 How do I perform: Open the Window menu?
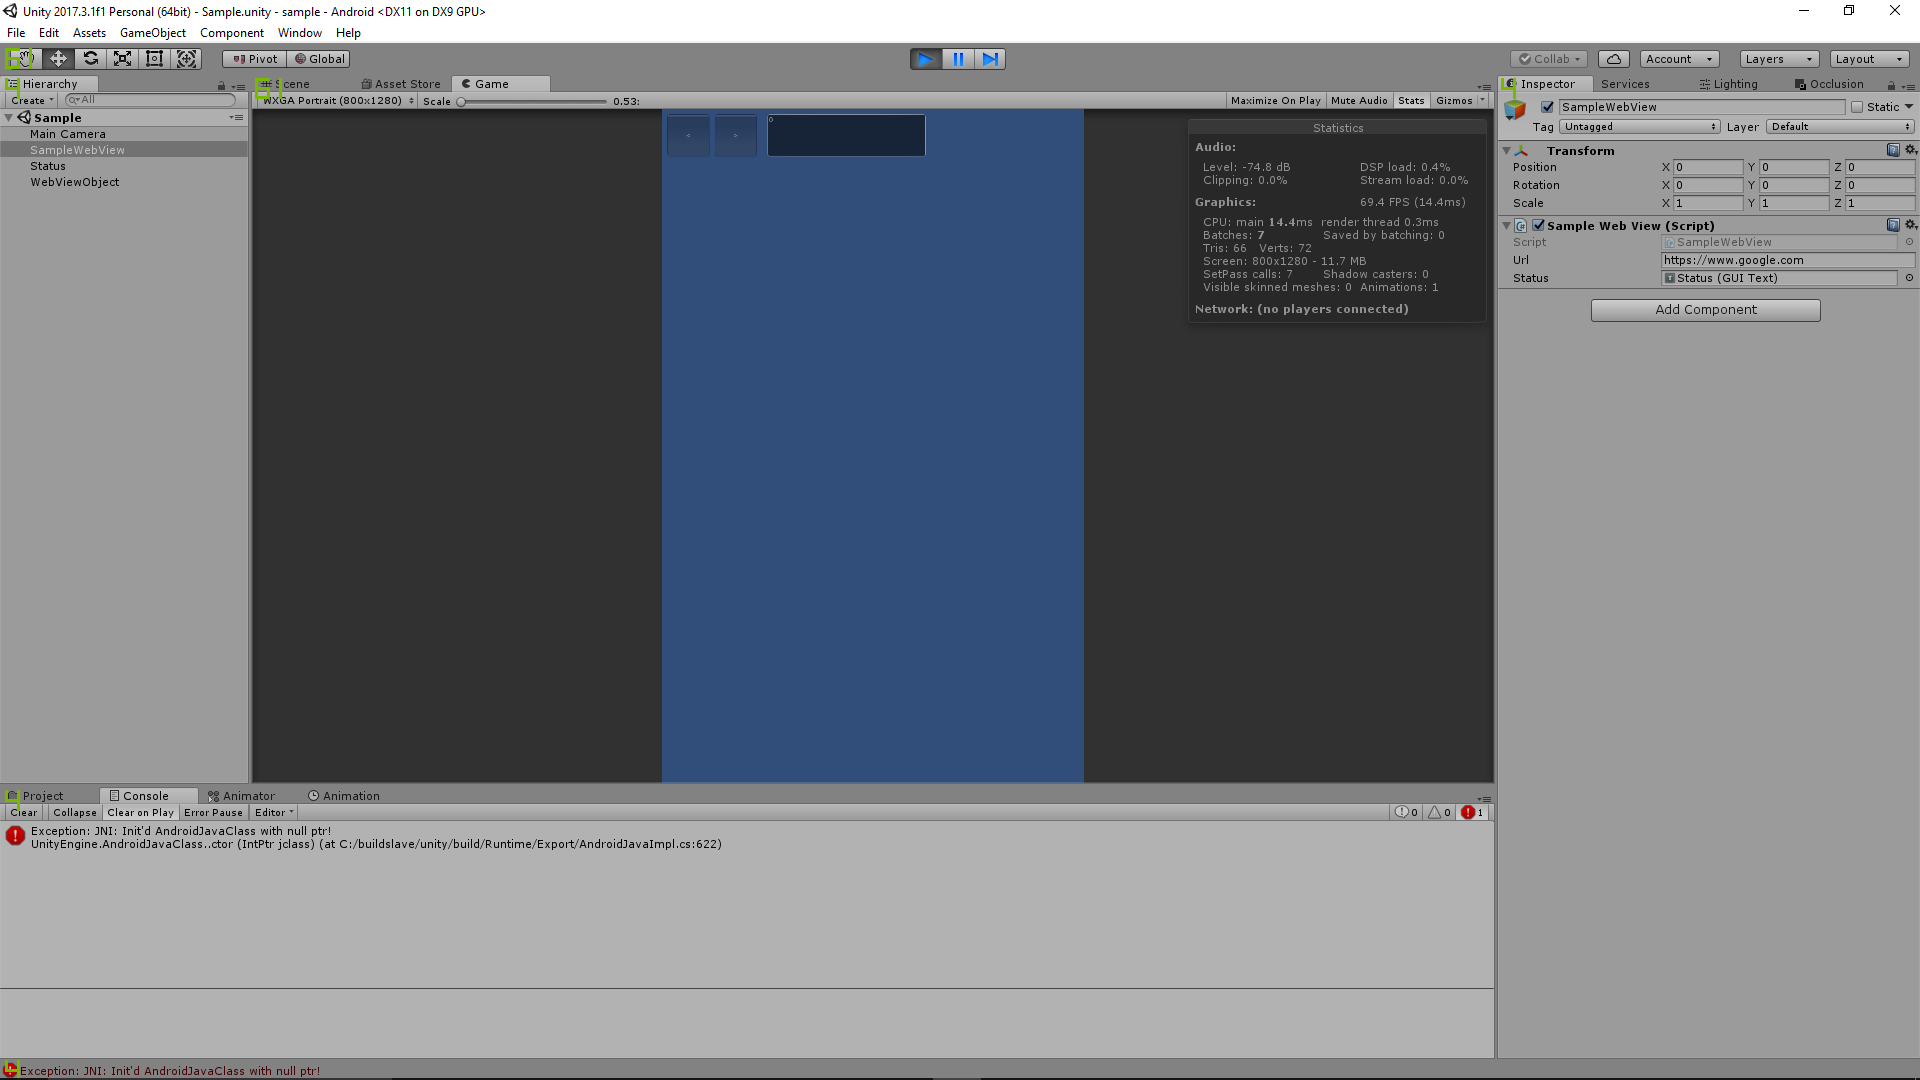pos(300,33)
